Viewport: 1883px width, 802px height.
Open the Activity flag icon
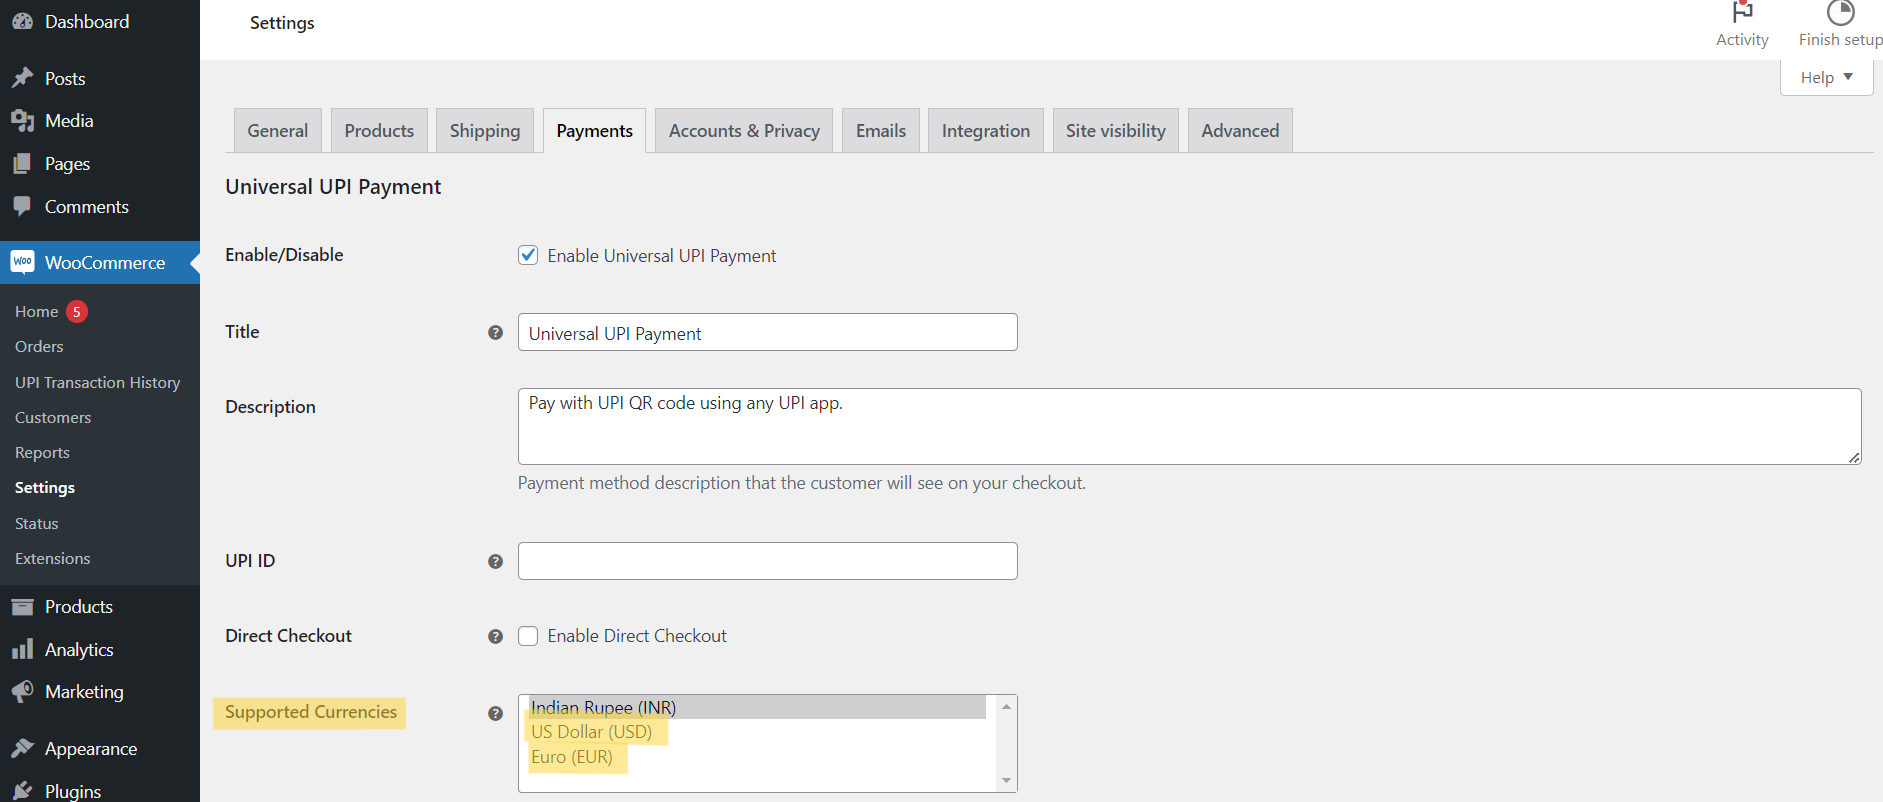click(x=1742, y=12)
